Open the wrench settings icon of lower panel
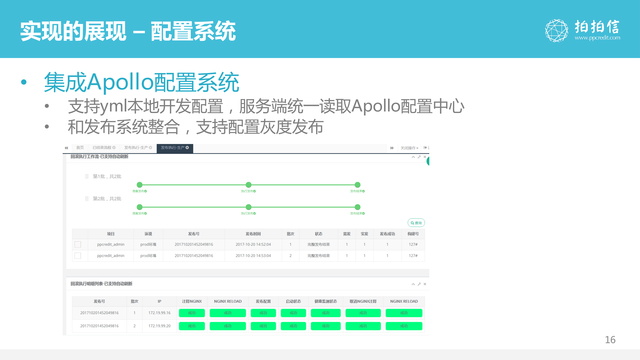The image size is (640, 360). click(x=419, y=284)
